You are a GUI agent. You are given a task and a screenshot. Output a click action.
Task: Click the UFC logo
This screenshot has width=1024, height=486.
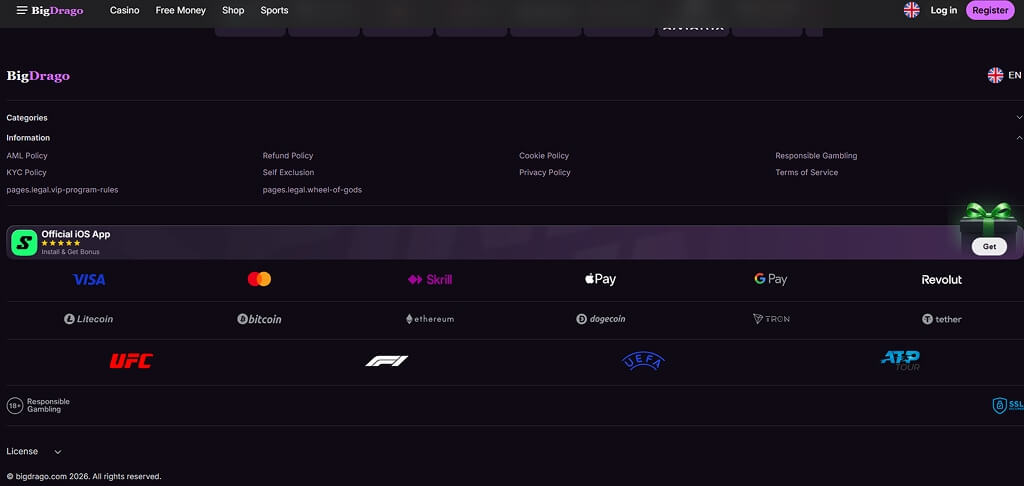click(x=131, y=361)
